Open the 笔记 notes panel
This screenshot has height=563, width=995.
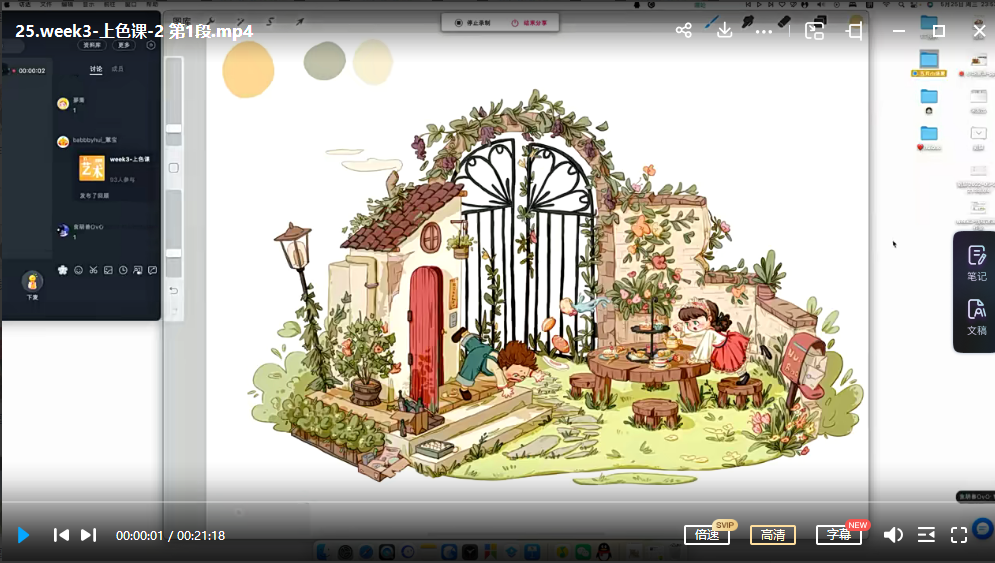click(976, 263)
